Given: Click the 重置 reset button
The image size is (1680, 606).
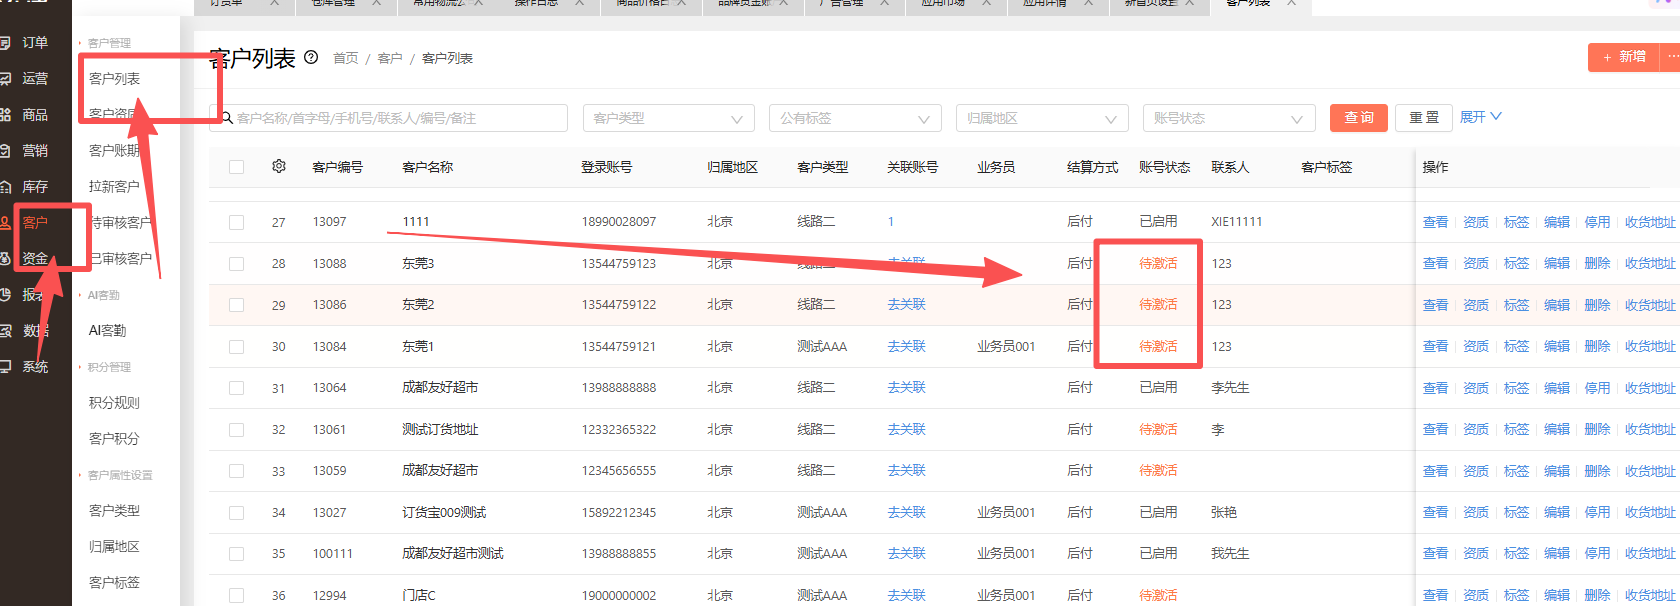Looking at the screenshot, I should point(1424,117).
